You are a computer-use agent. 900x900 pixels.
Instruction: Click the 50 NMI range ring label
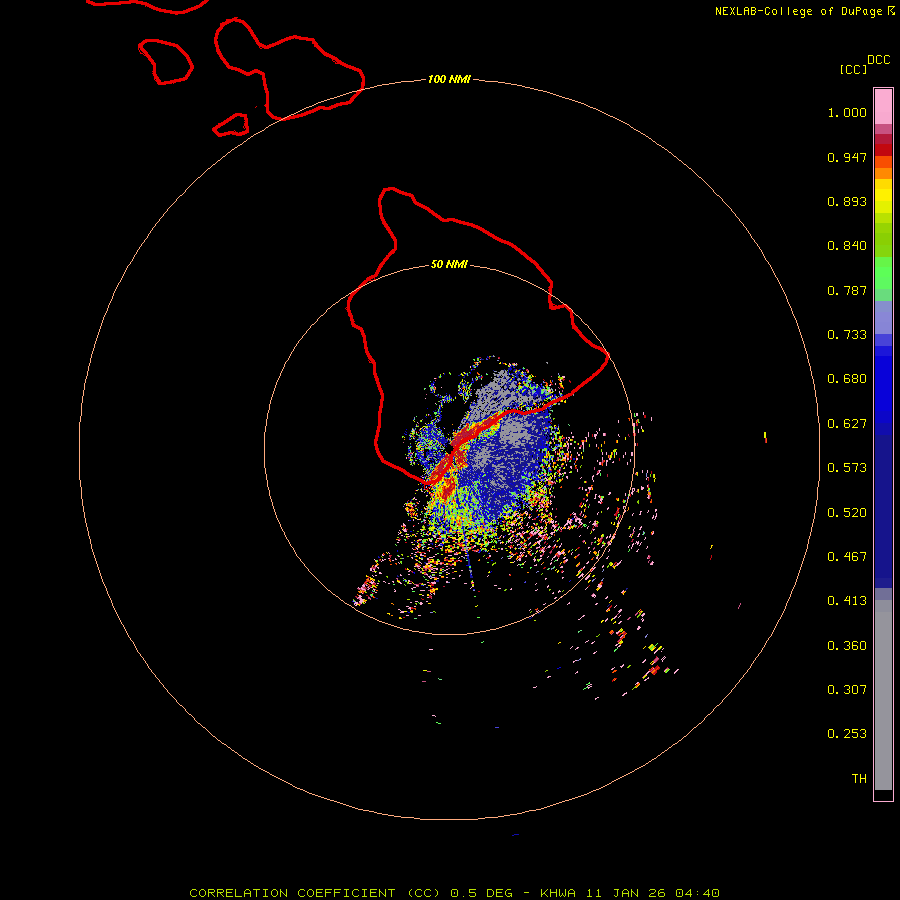tap(449, 264)
